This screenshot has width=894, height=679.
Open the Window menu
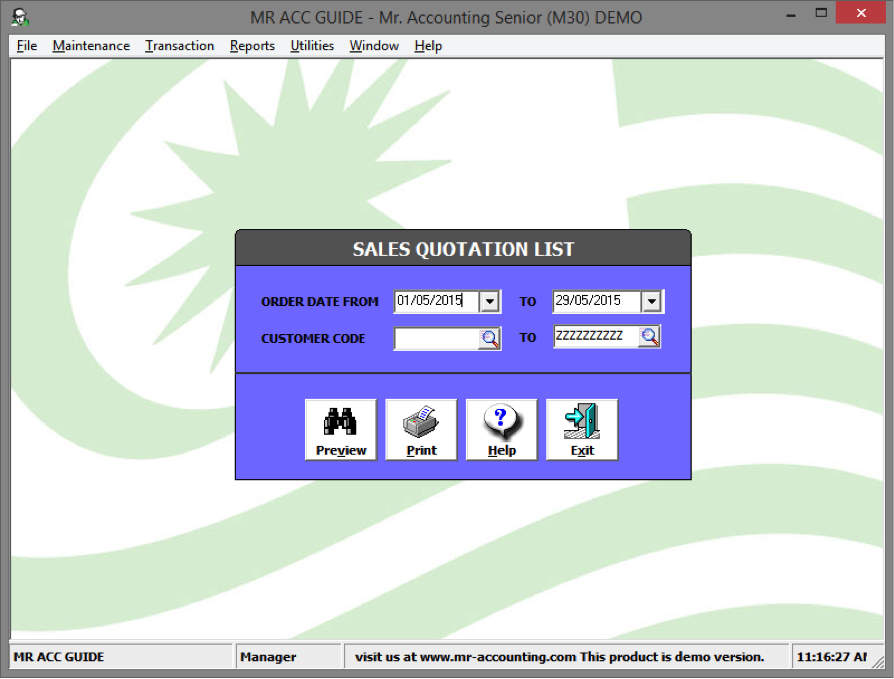pos(374,46)
